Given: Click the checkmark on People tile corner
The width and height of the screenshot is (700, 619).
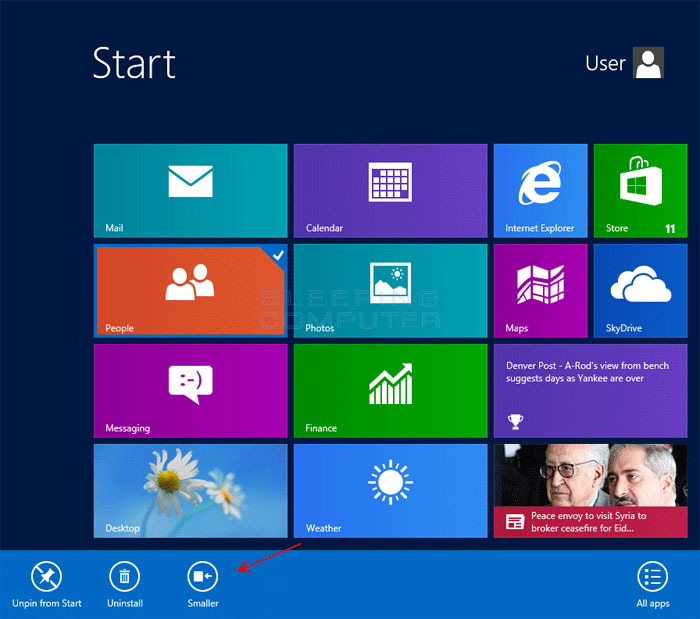Looking at the screenshot, I should pos(278,255).
